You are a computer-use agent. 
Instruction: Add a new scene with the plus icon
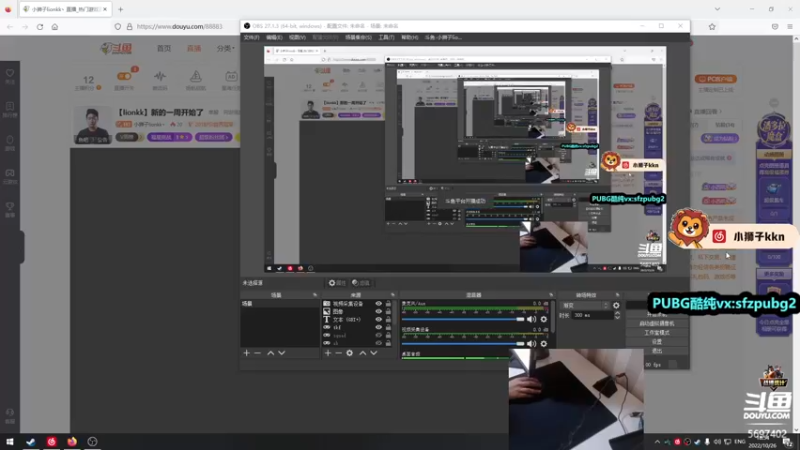click(246, 353)
